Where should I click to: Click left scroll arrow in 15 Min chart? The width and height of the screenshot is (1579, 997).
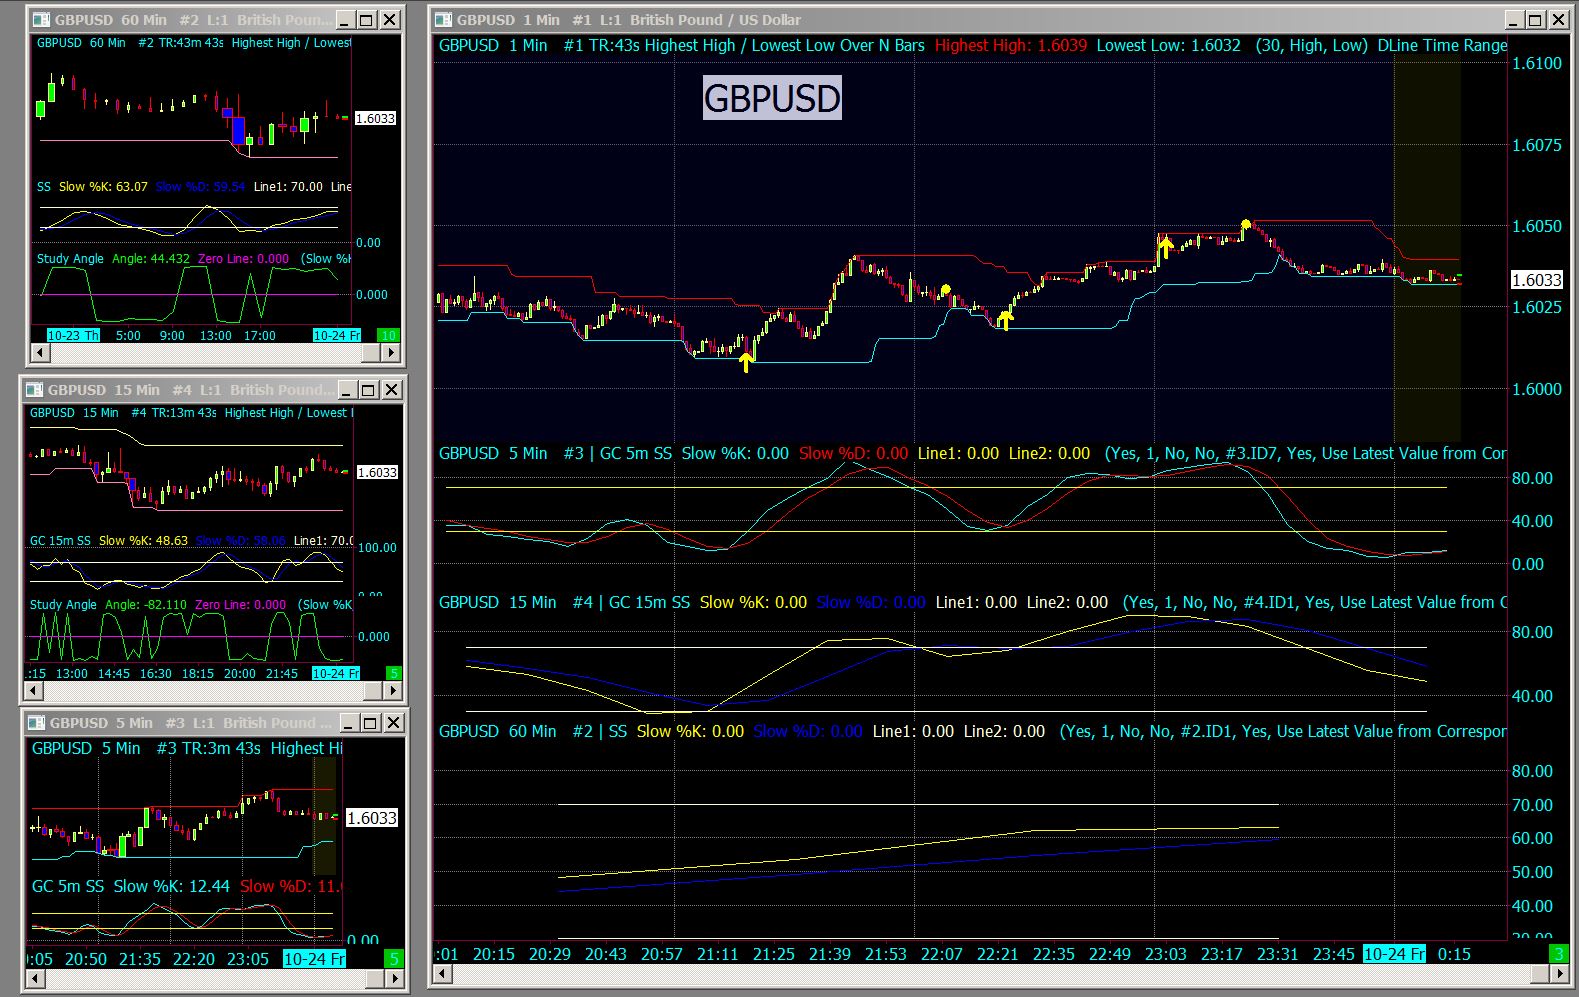point(34,691)
